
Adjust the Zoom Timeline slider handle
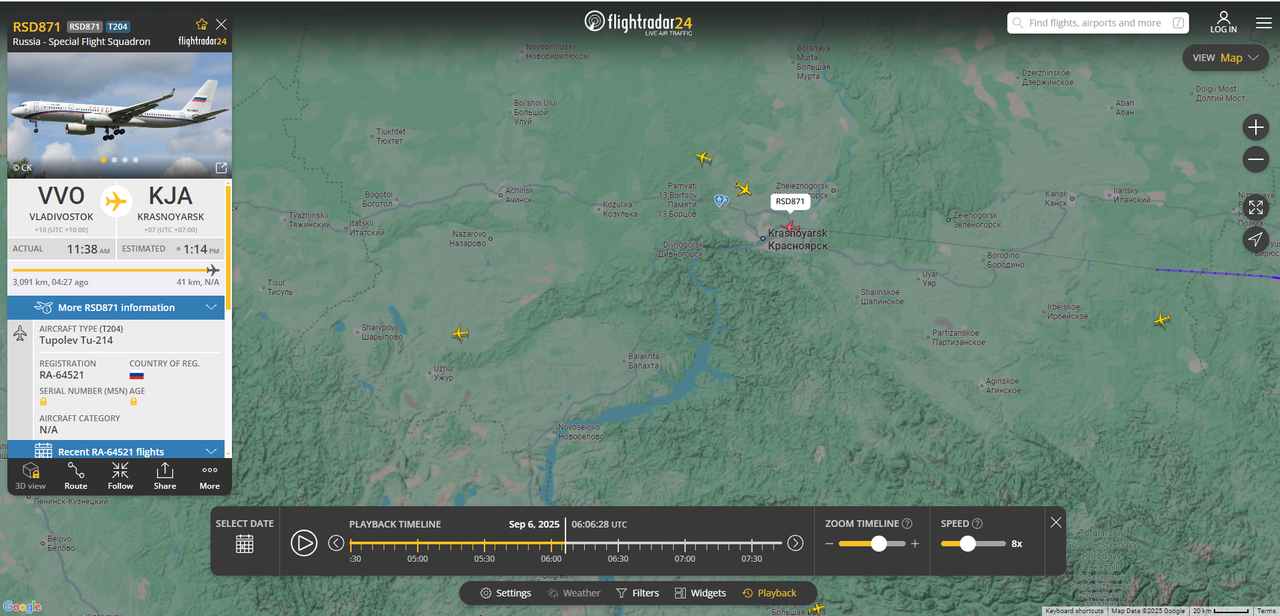pyautogui.click(x=879, y=544)
